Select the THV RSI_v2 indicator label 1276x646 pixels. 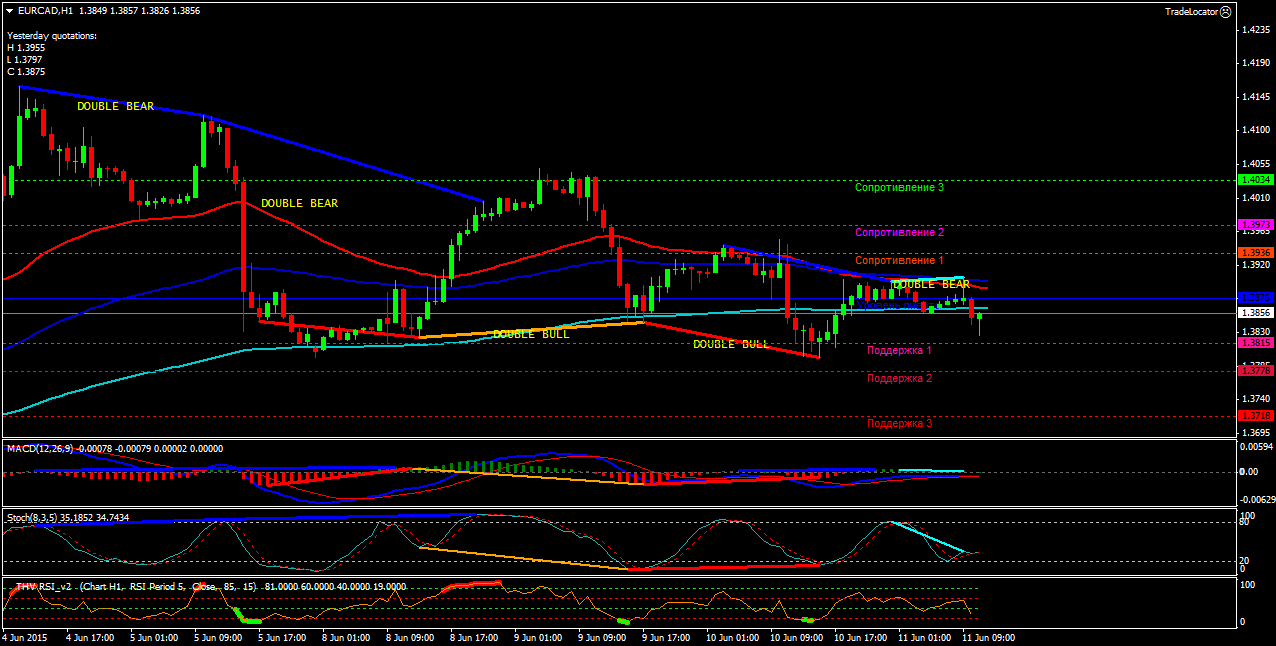[45, 587]
